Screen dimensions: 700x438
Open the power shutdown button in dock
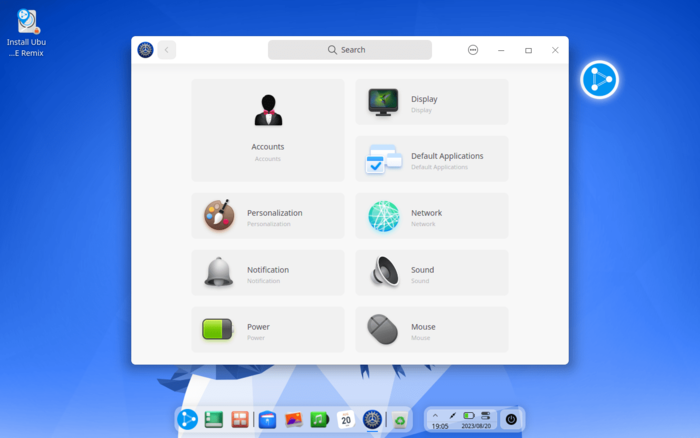click(511, 419)
